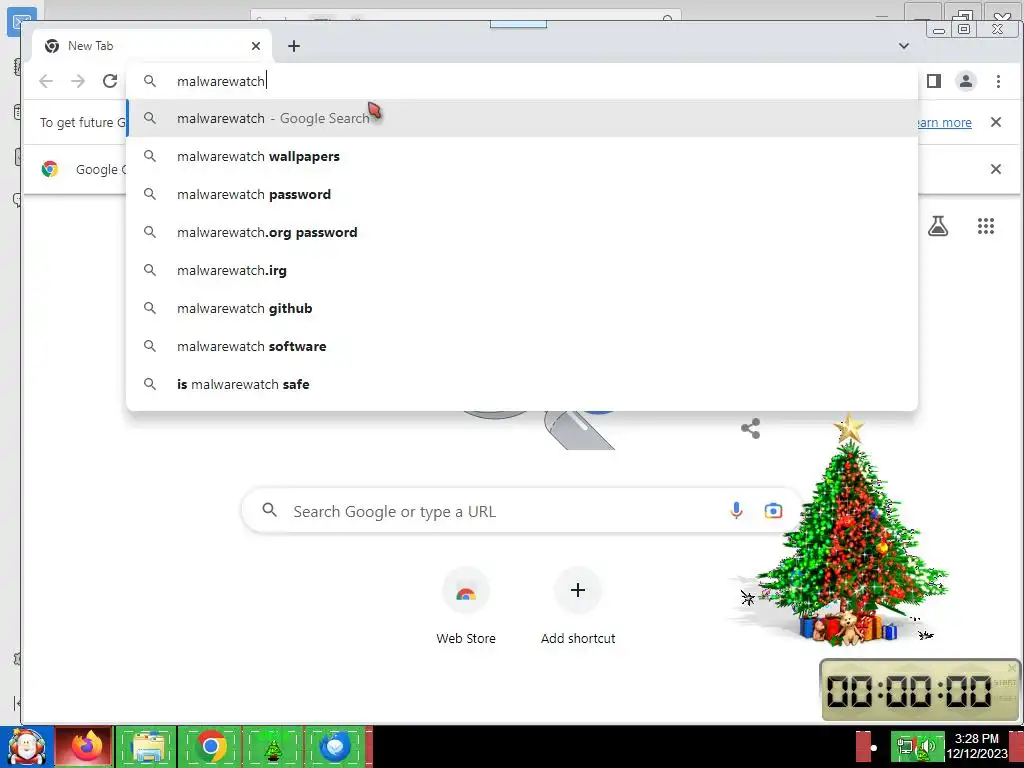This screenshot has height=768, width=1024.
Task: Close the New Tab tab
Action: point(256,46)
